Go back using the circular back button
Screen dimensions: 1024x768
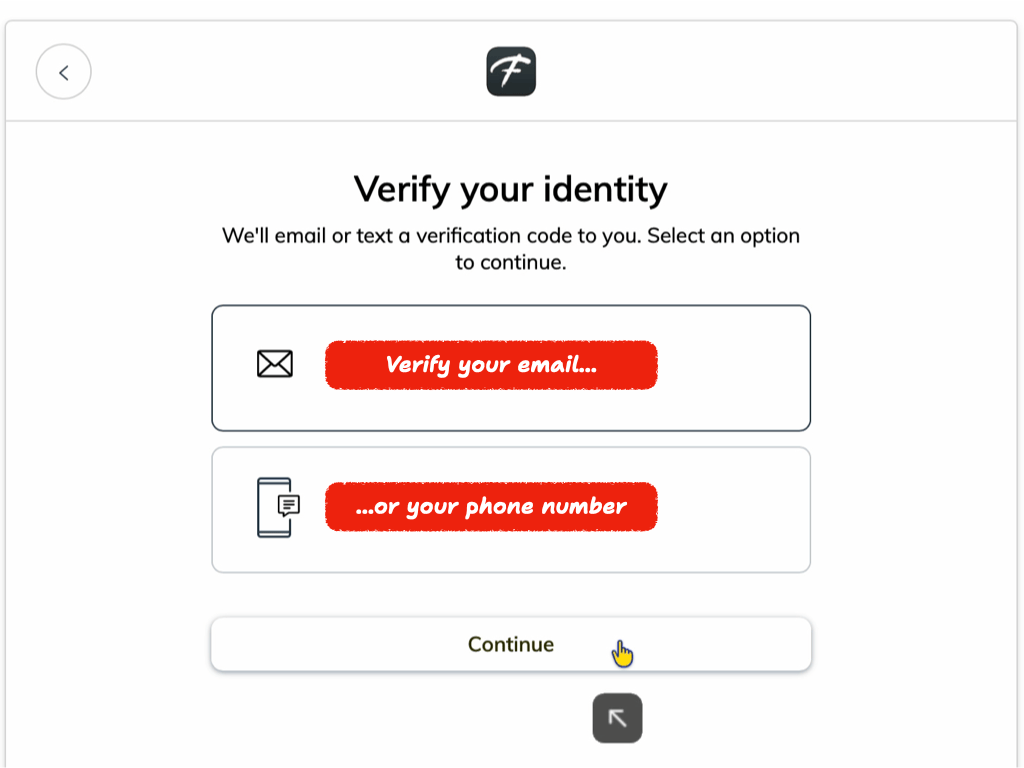63,71
